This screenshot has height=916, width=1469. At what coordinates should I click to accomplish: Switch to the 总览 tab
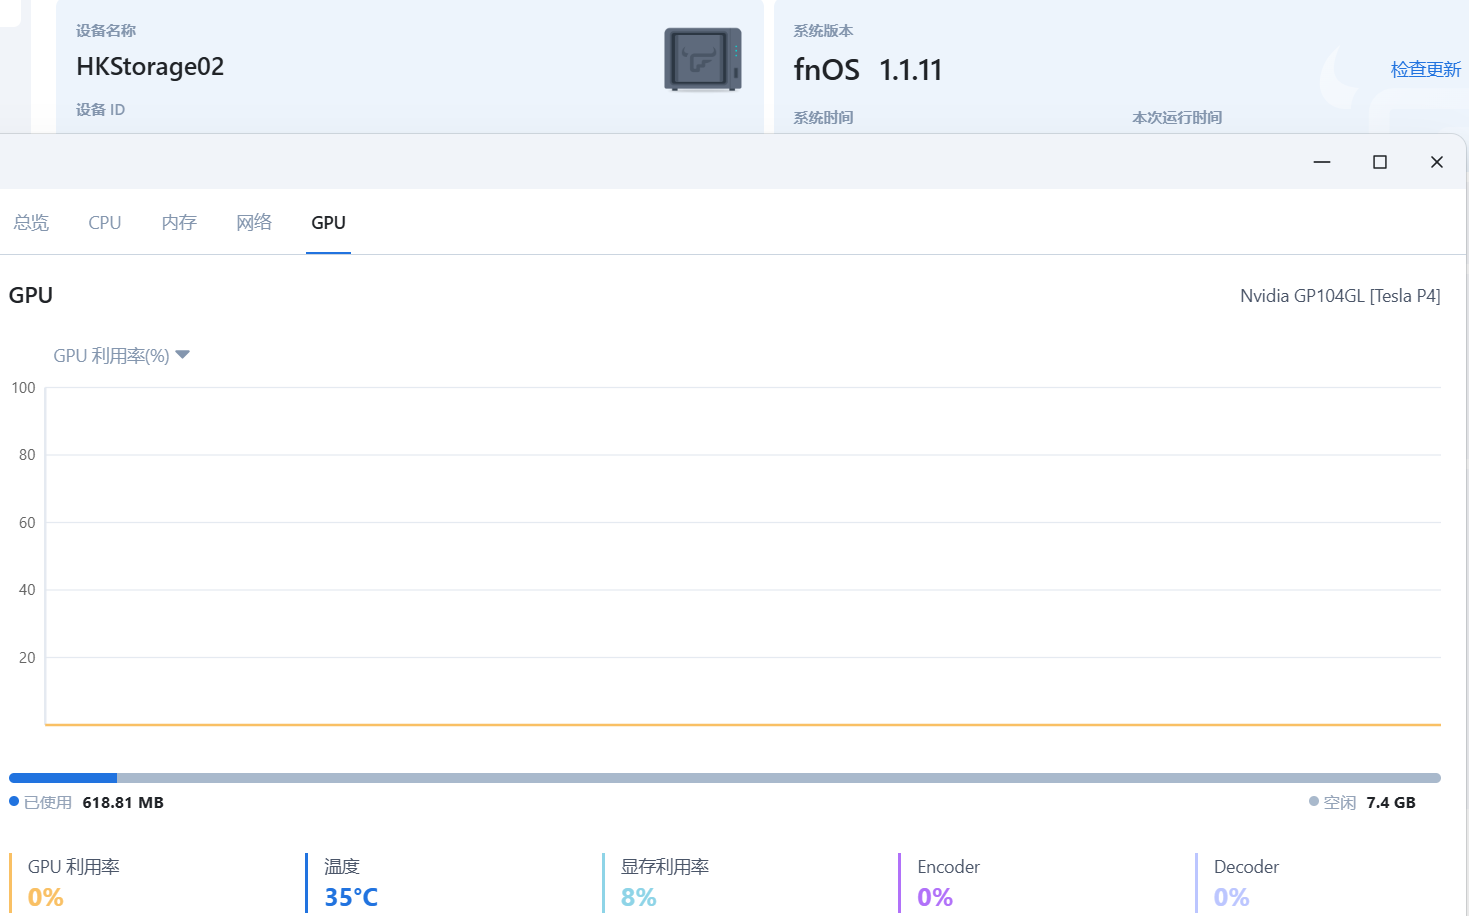click(31, 223)
